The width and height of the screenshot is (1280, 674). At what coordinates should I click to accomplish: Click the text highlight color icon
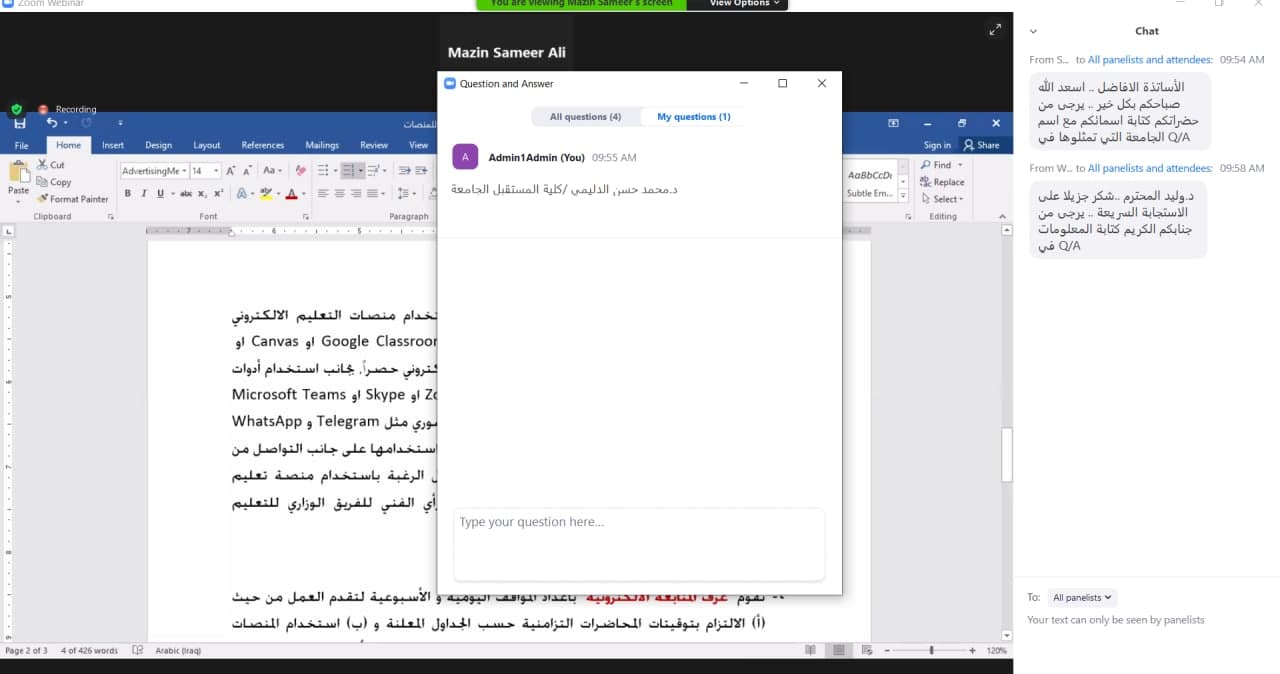click(x=265, y=194)
